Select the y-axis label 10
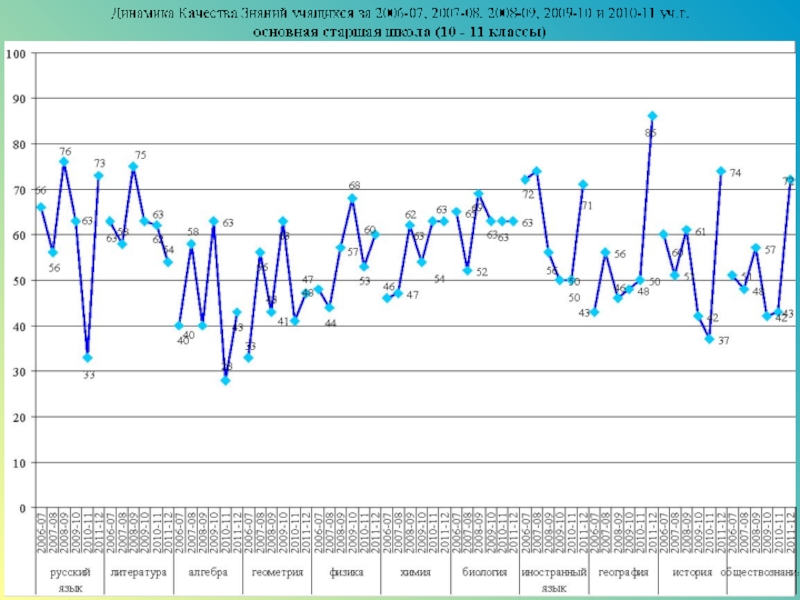Viewport: 800px width, 600px height. click(x=19, y=463)
